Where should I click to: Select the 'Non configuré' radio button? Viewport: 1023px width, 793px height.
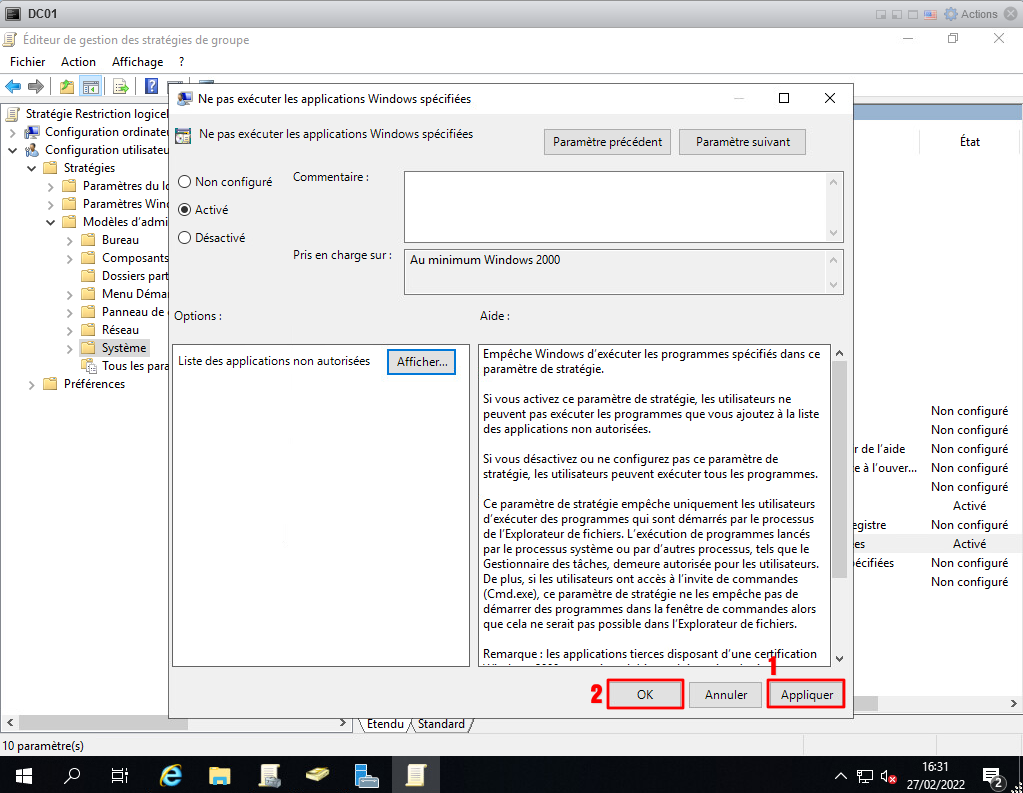pyautogui.click(x=184, y=182)
